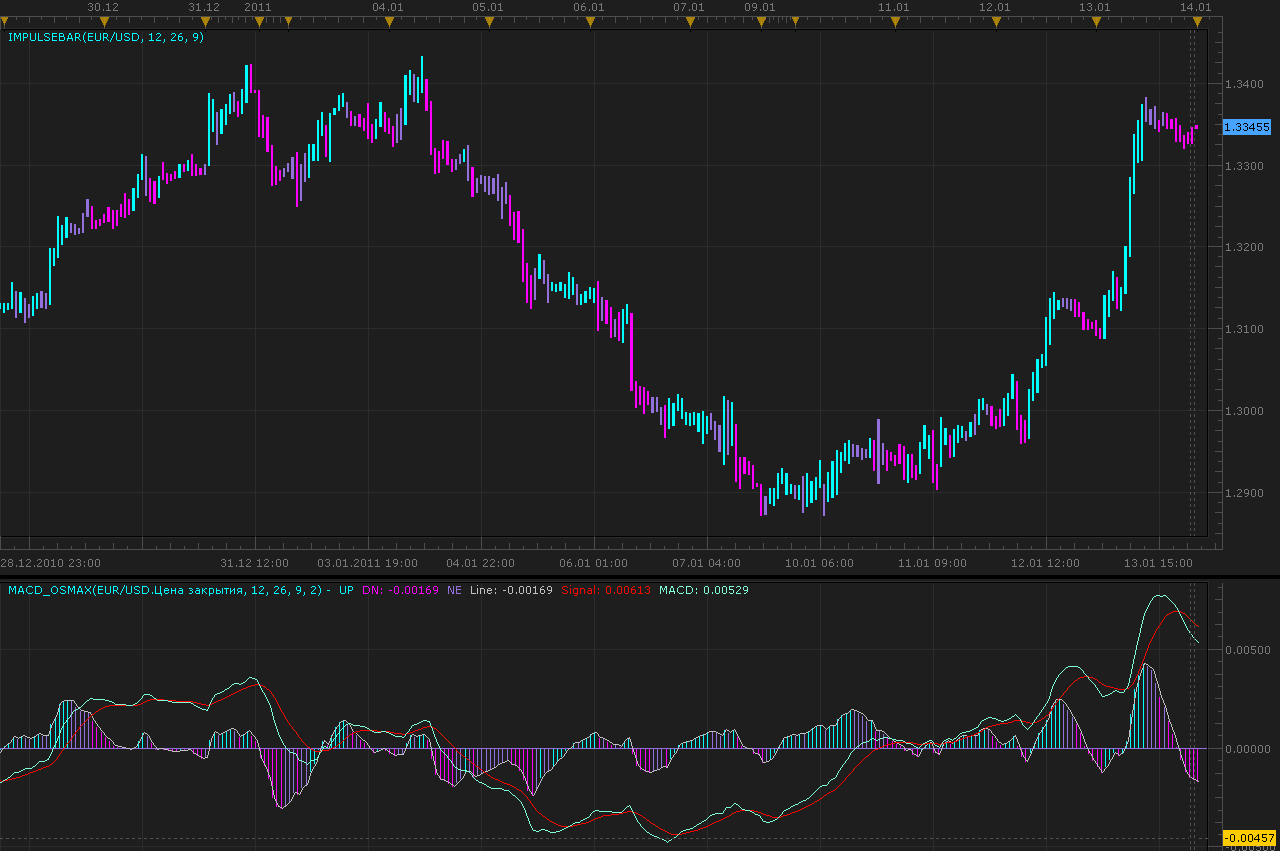Viewport: 1280px width, 851px height.
Task: Click the 1.3200 price axis label
Action: coord(1245,248)
